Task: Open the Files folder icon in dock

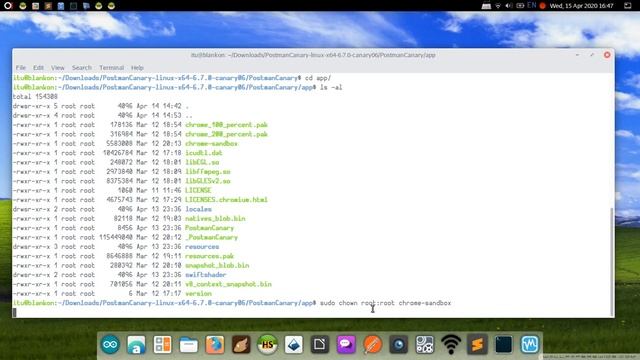Action: click(x=188, y=345)
